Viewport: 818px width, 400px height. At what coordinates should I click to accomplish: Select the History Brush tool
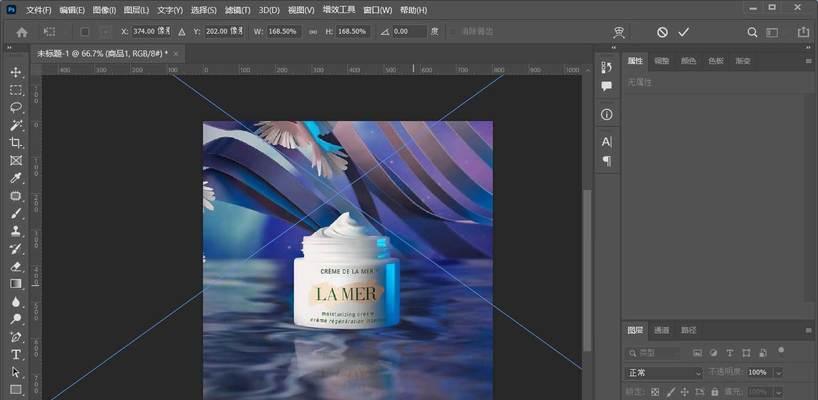pyautogui.click(x=16, y=249)
